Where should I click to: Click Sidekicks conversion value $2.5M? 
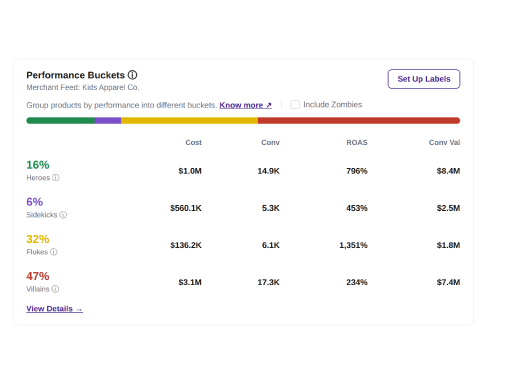click(448, 208)
